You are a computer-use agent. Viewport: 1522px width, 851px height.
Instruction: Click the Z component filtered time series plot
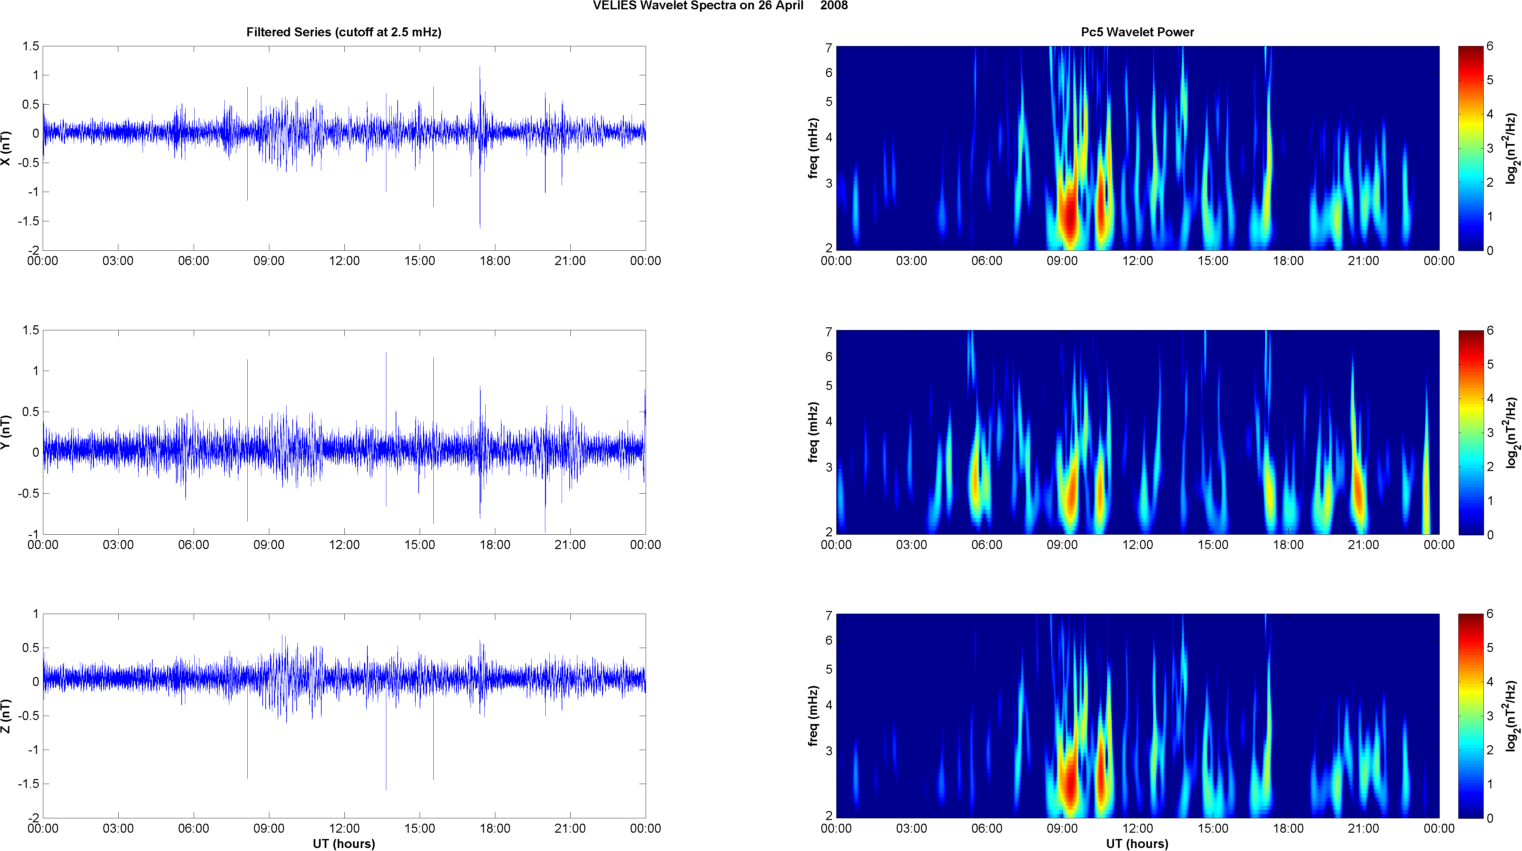344,716
